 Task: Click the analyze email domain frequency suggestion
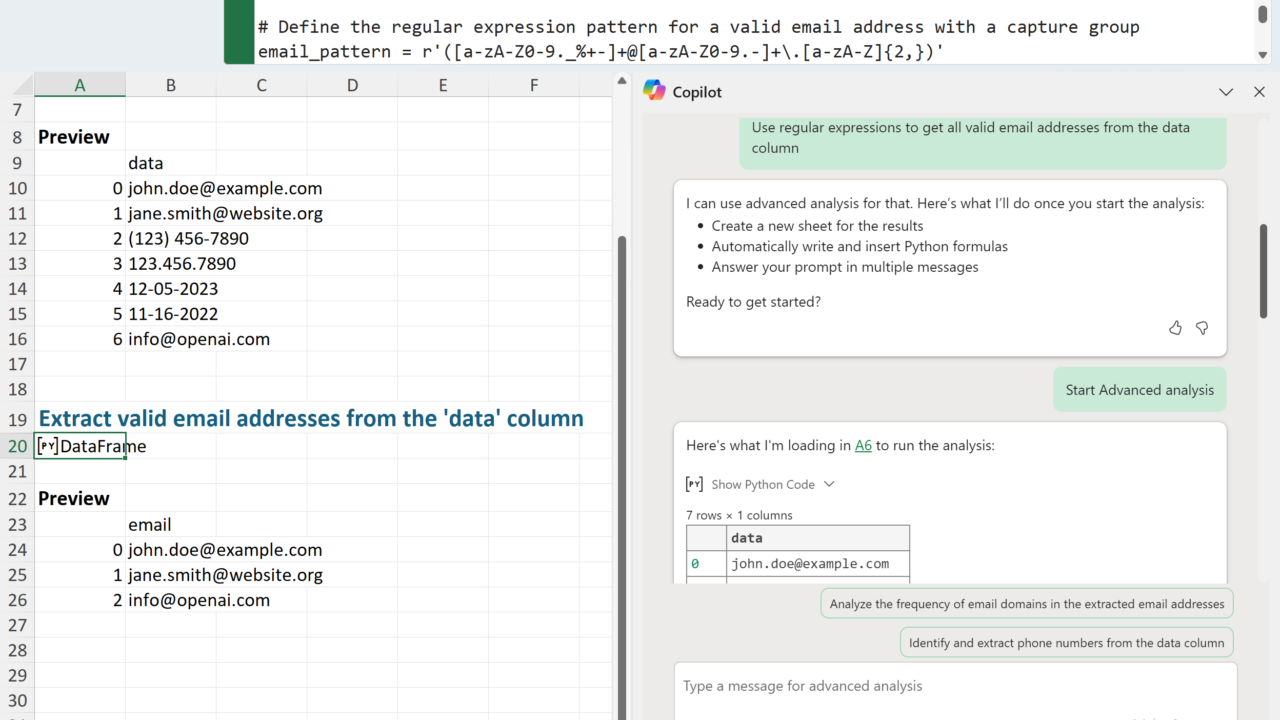tap(1027, 604)
